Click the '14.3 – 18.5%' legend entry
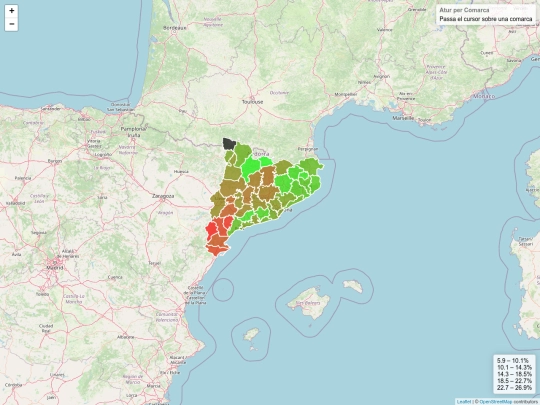540x405 pixels. 515,374
